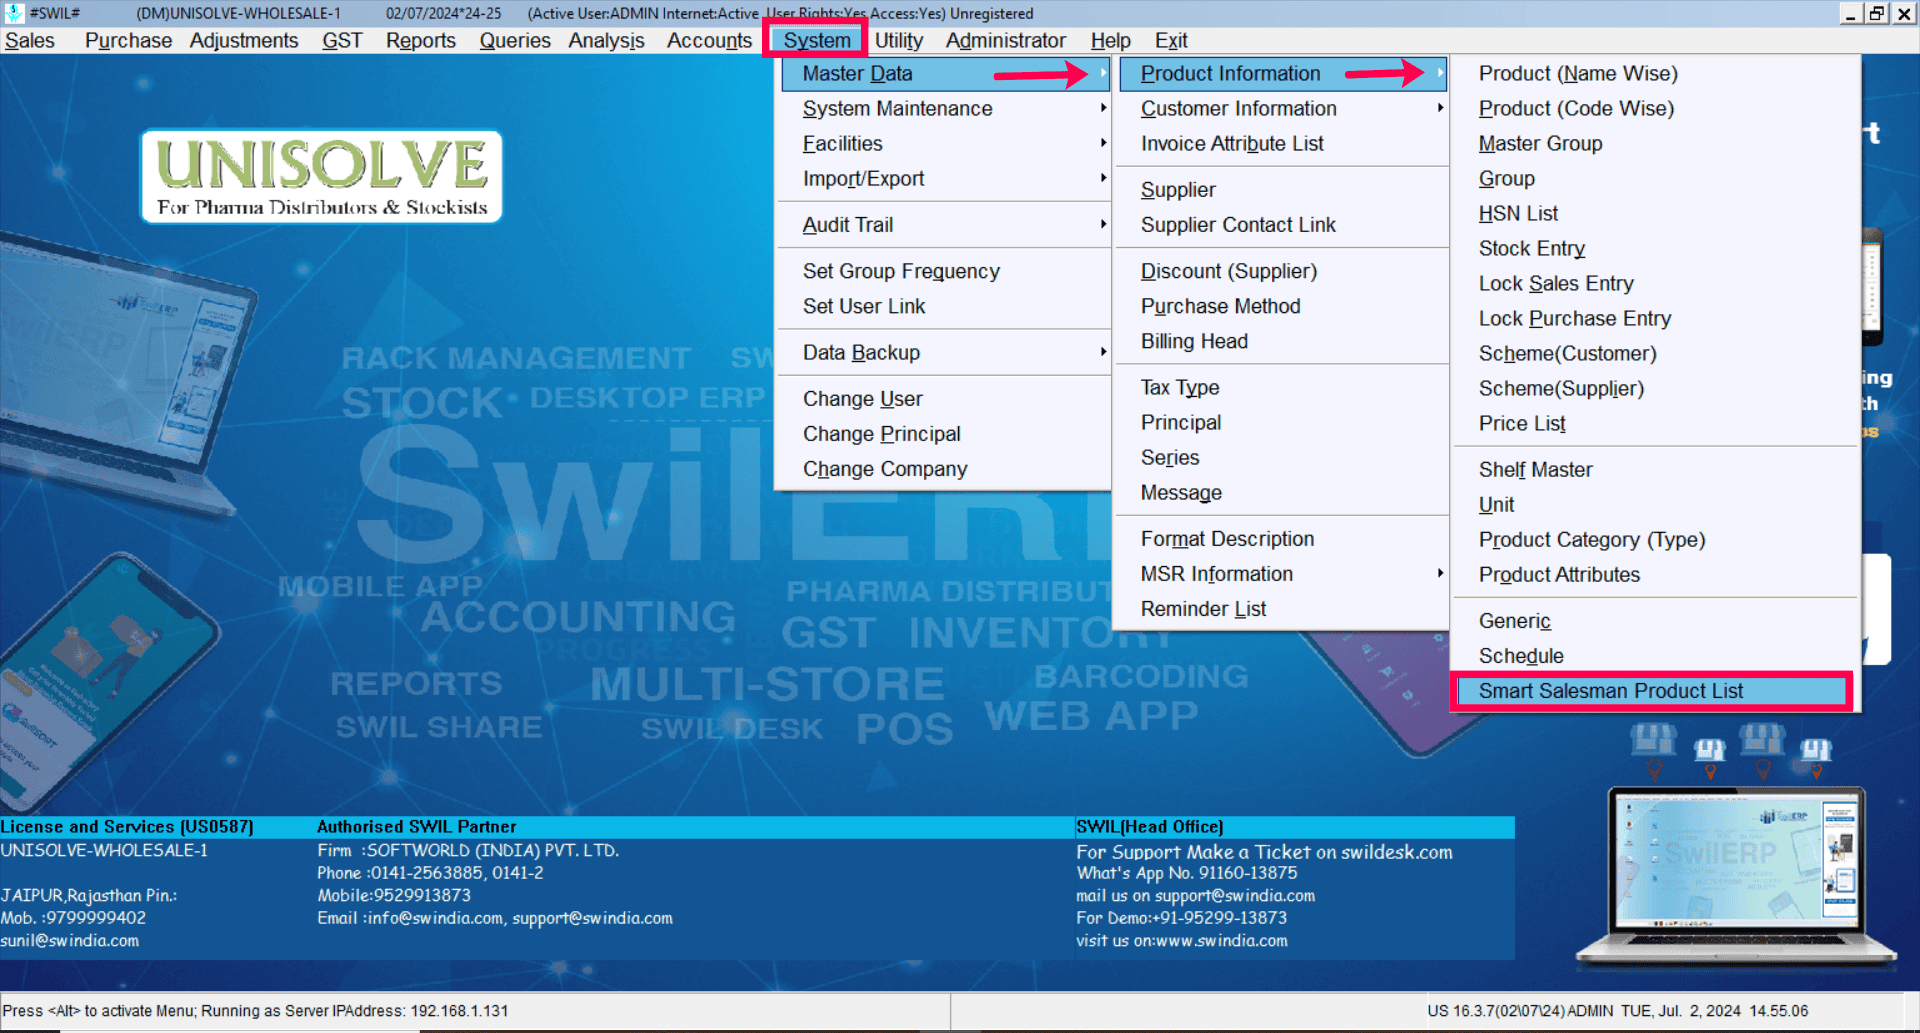
Task: Open the Sales menu
Action: [x=30, y=41]
